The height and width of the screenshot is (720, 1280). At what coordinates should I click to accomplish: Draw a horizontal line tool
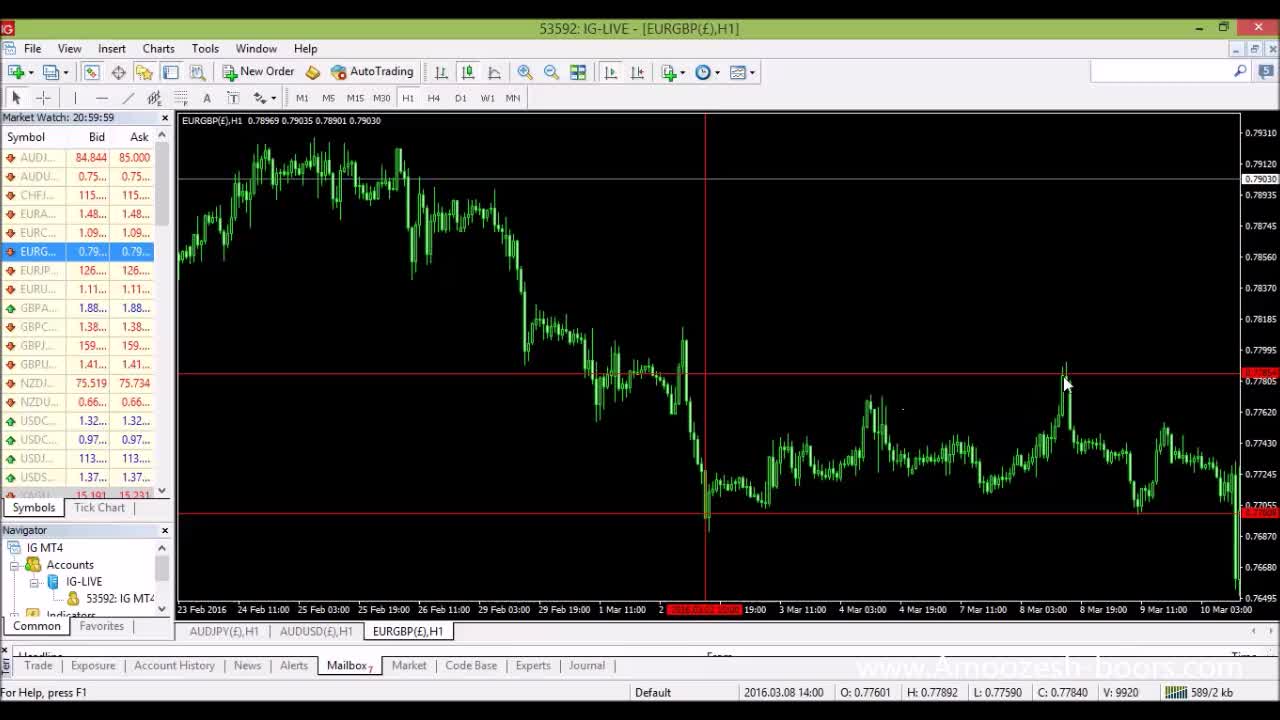[101, 98]
